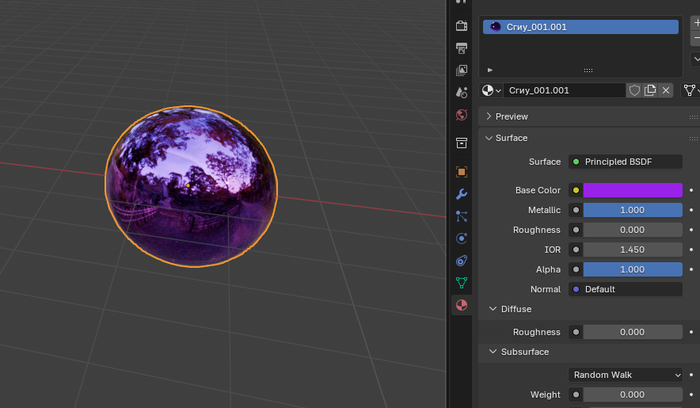Unlink material with the X button
The image size is (700, 408).
click(666, 90)
